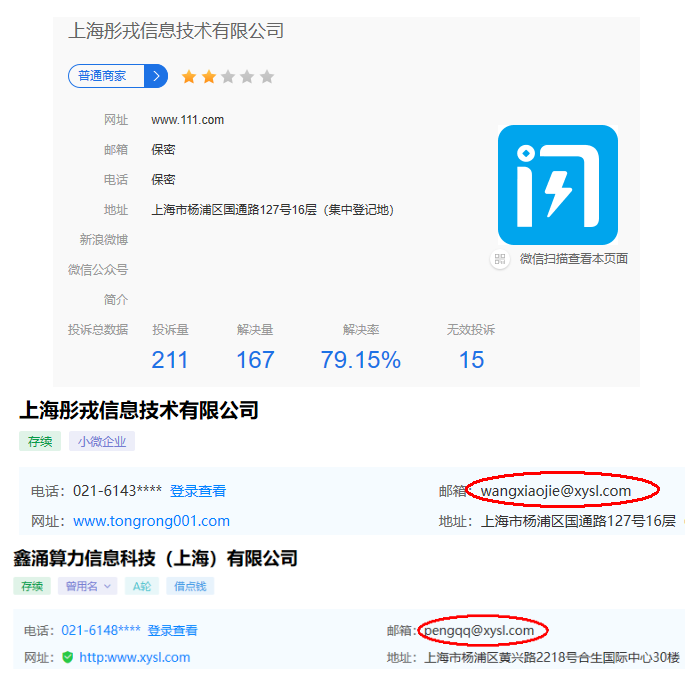Image resolution: width=698 pixels, height=683 pixels.
Task: Open the http:www.xysl.com link
Action: (134, 657)
